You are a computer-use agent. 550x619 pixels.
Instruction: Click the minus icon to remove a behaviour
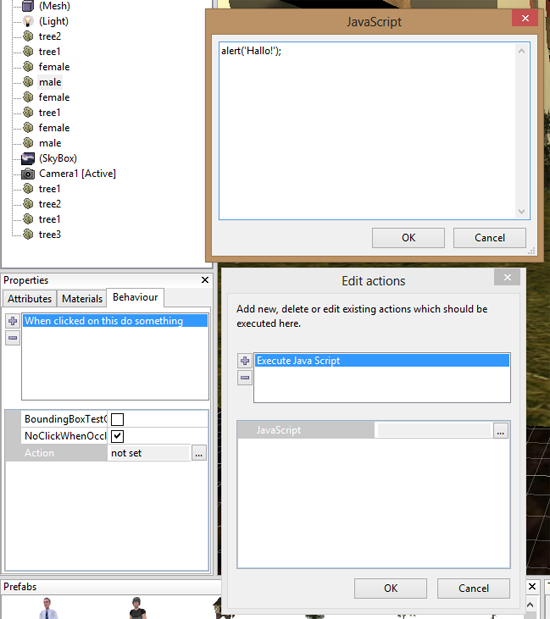13,338
